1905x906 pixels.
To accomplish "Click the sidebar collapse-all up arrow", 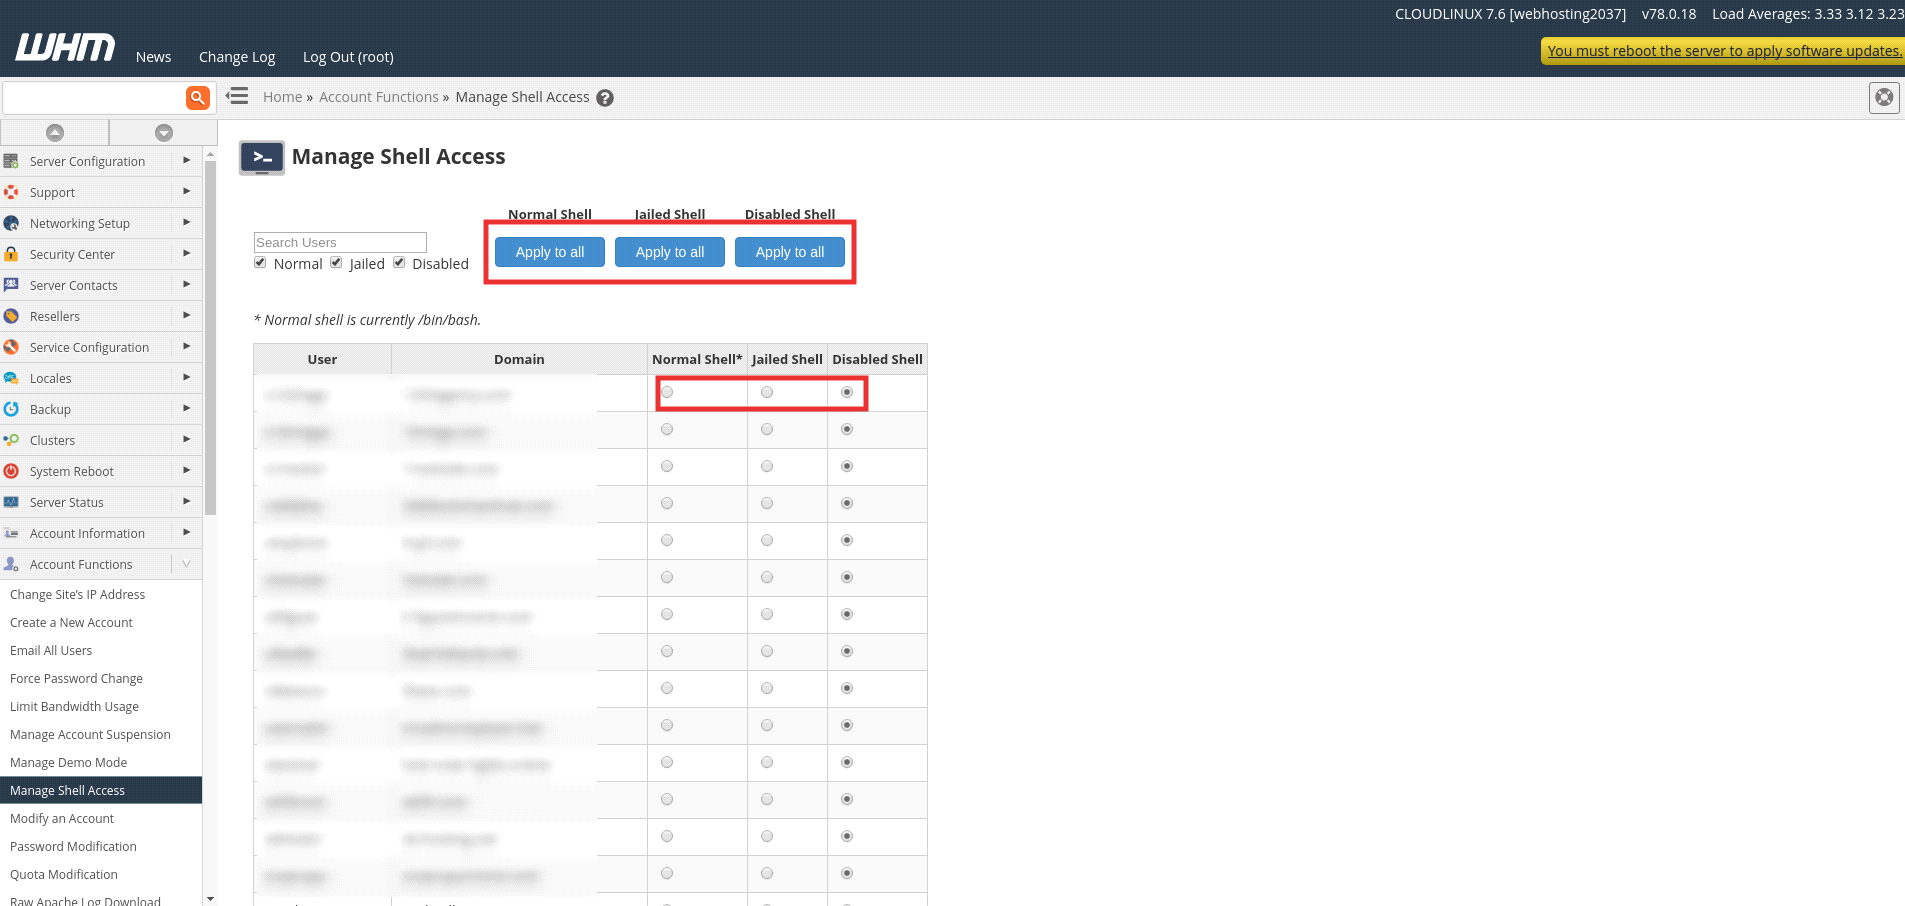I will pyautogui.click(x=55, y=132).
